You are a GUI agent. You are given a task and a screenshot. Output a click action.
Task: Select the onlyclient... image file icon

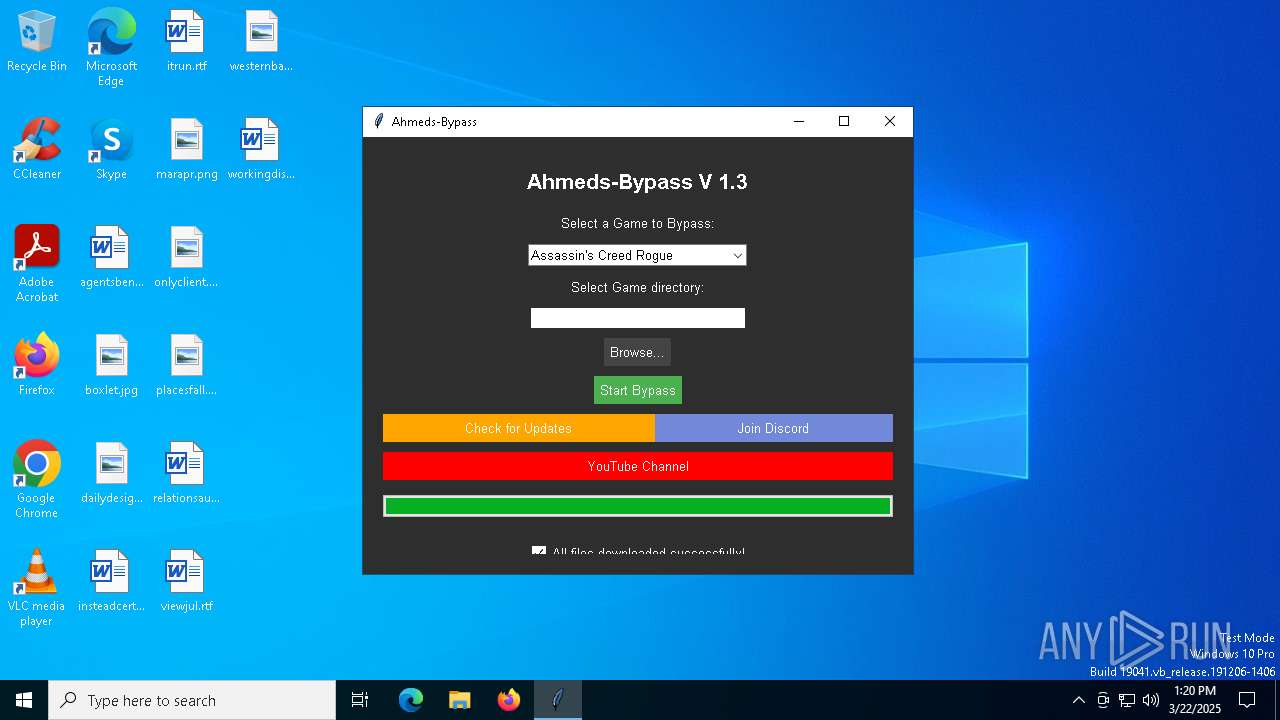[x=186, y=257]
